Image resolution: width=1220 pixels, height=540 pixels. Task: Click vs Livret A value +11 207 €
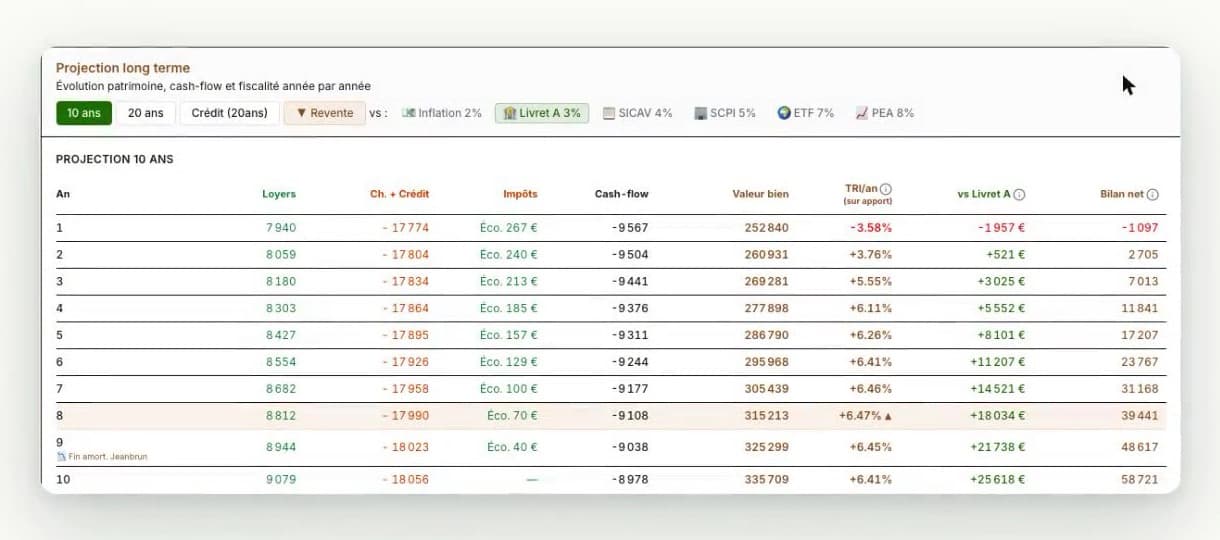point(998,363)
